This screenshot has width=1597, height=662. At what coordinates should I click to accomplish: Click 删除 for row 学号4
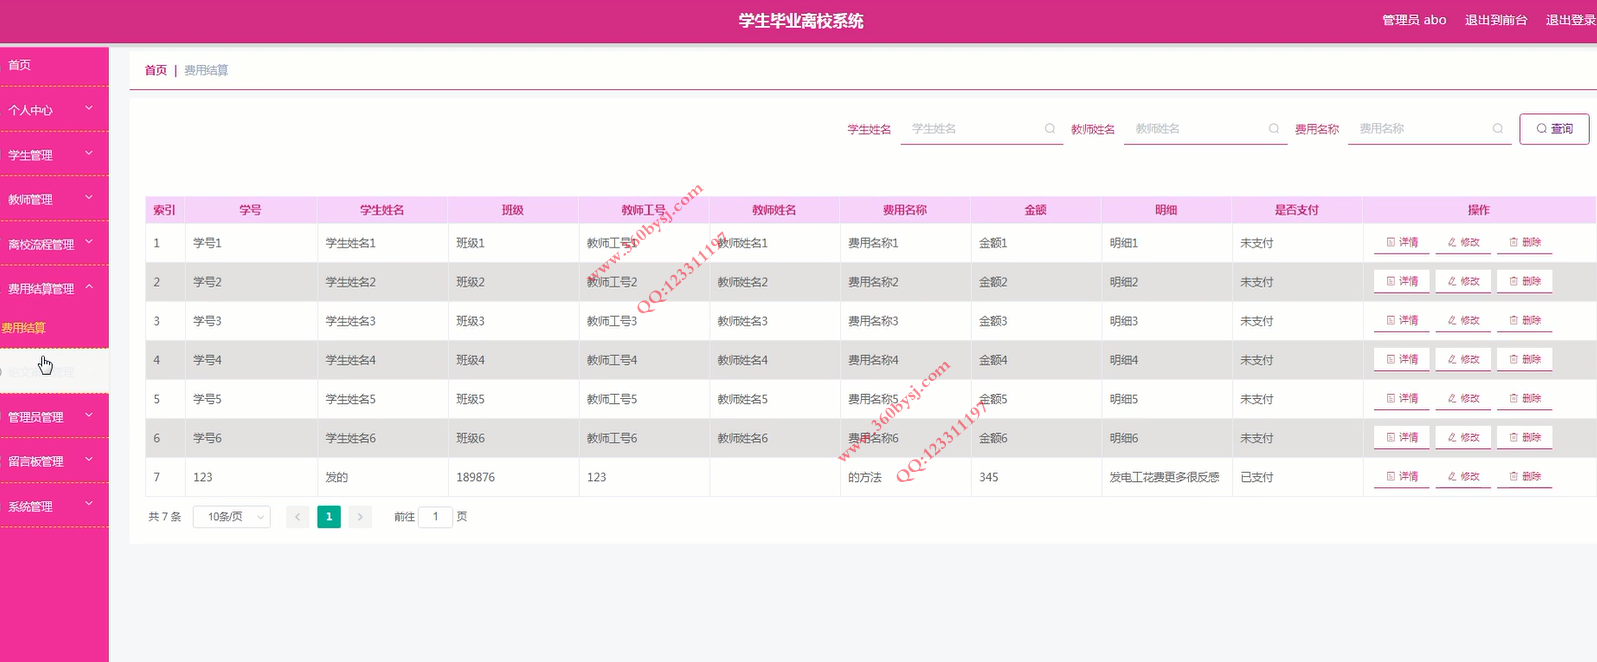(x=1524, y=360)
